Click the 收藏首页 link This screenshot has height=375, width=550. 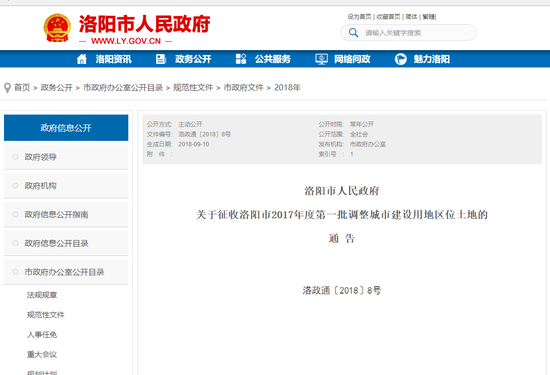(388, 17)
